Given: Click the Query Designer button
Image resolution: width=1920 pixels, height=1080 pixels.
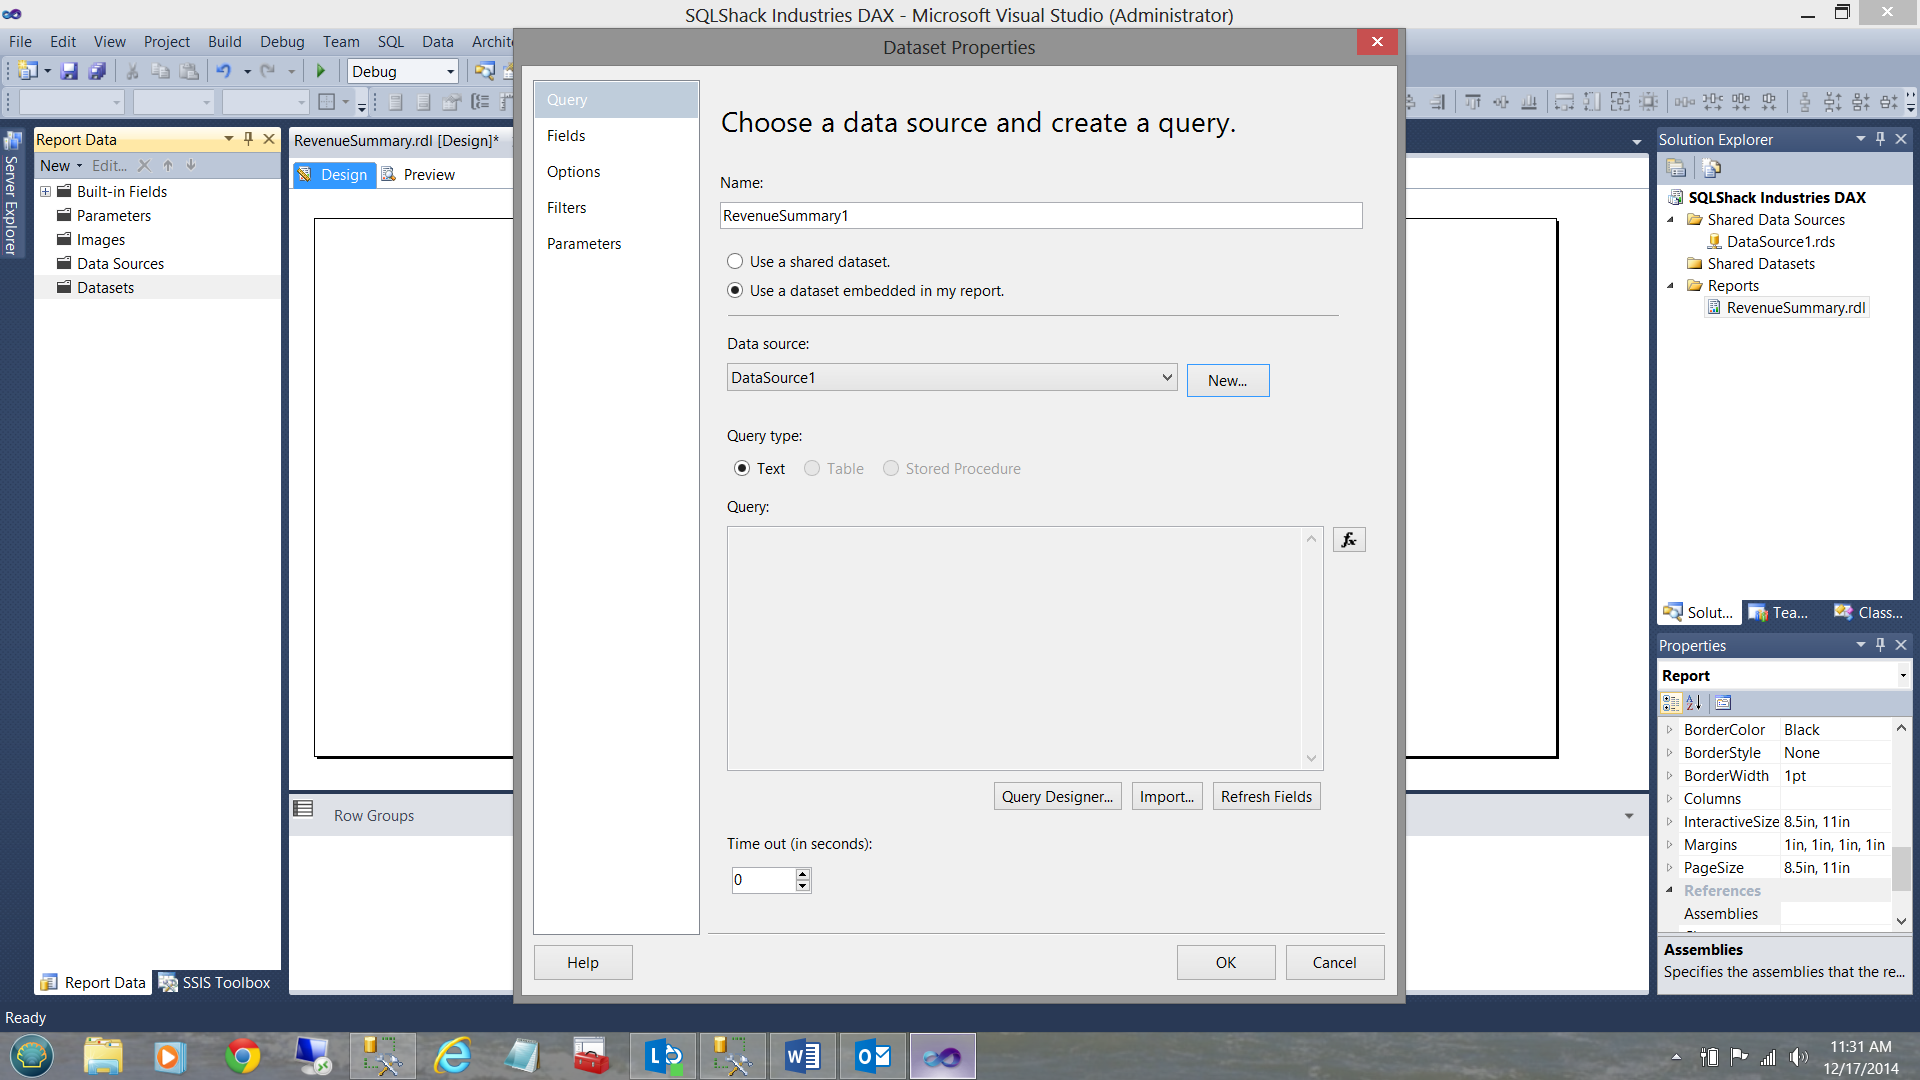Looking at the screenshot, I should (1057, 797).
